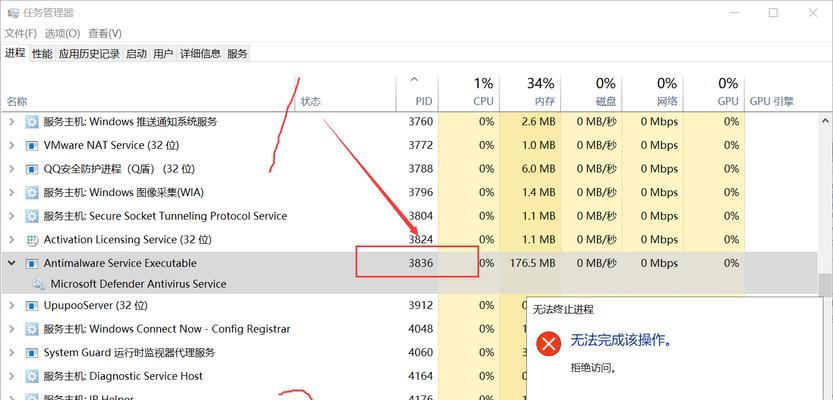
Task: Click the gear icon of Windows 图像采集(WIA) row
Action: coord(32,192)
